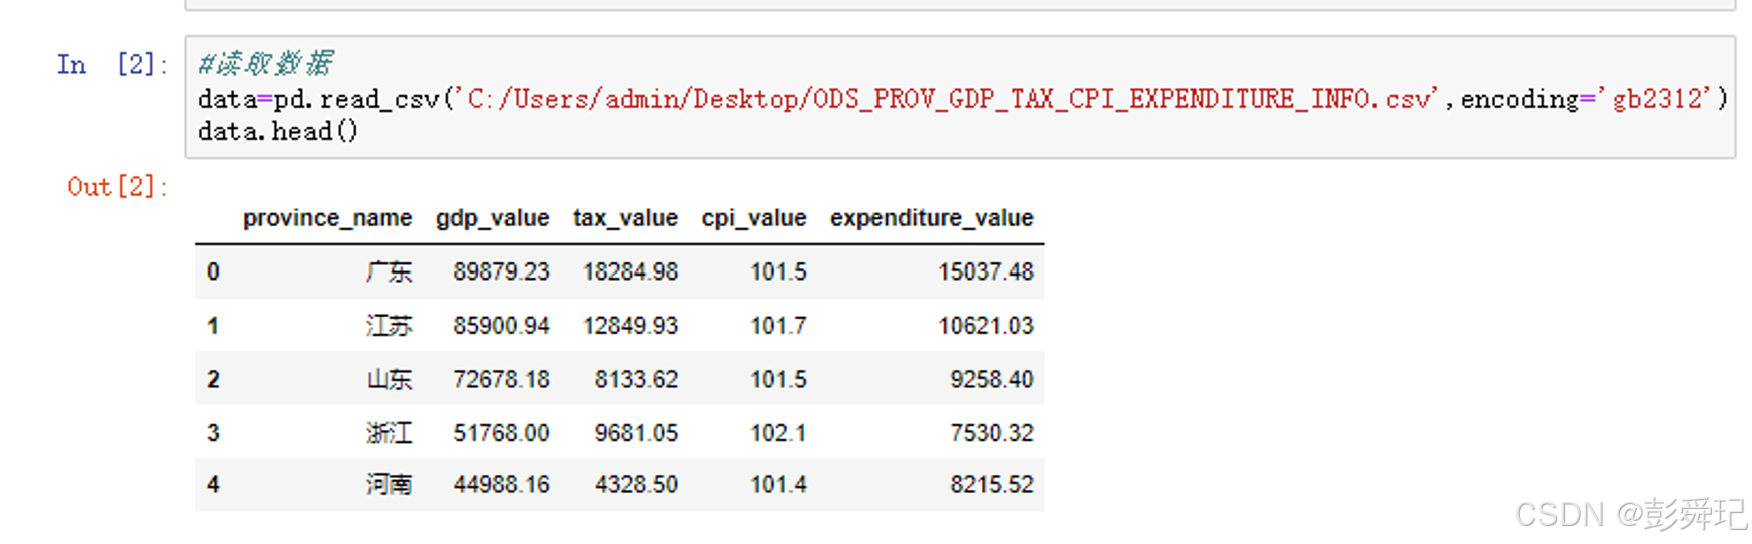Viewport: 1752px width, 544px height.
Task: Click the expenditure value 15037.48
Action: click(986, 272)
